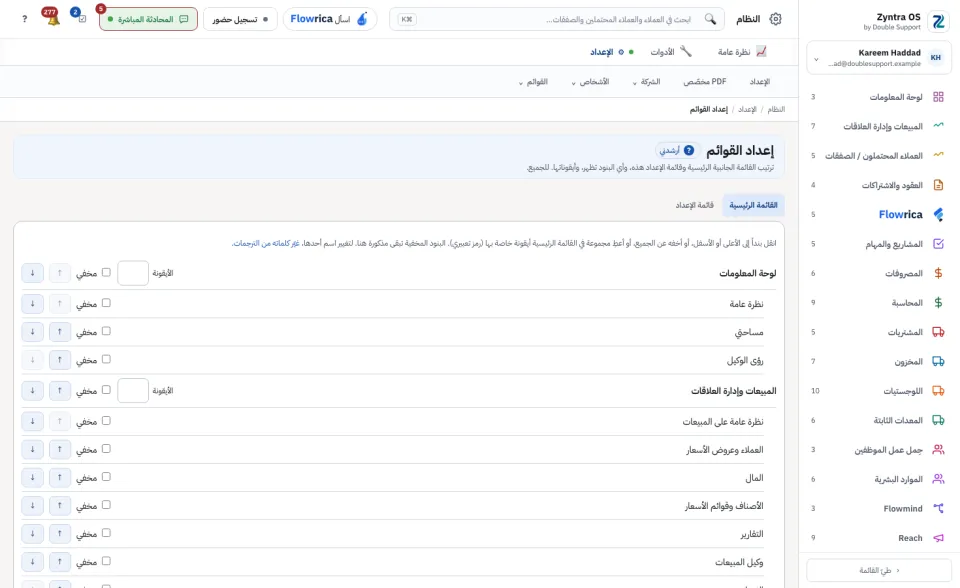Open the الشركة dropdown menu
Viewport: 960px width, 588px height.
coord(646,81)
